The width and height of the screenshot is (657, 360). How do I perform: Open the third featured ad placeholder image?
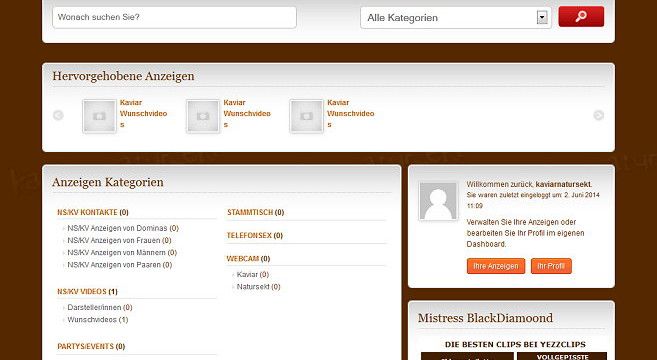tap(306, 116)
